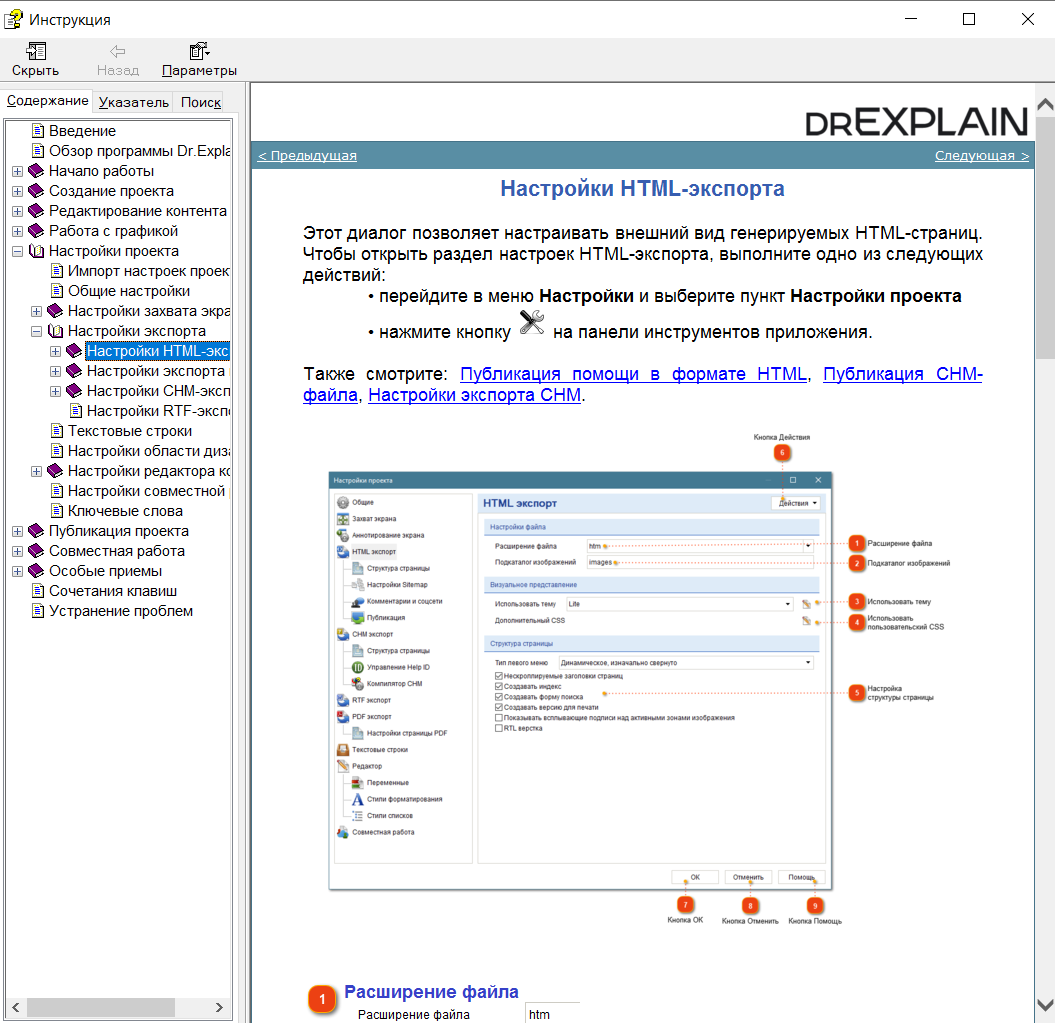The image size is (1055, 1023).
Task: Click the page icon beside Текстовые строки
Action: (x=57, y=431)
